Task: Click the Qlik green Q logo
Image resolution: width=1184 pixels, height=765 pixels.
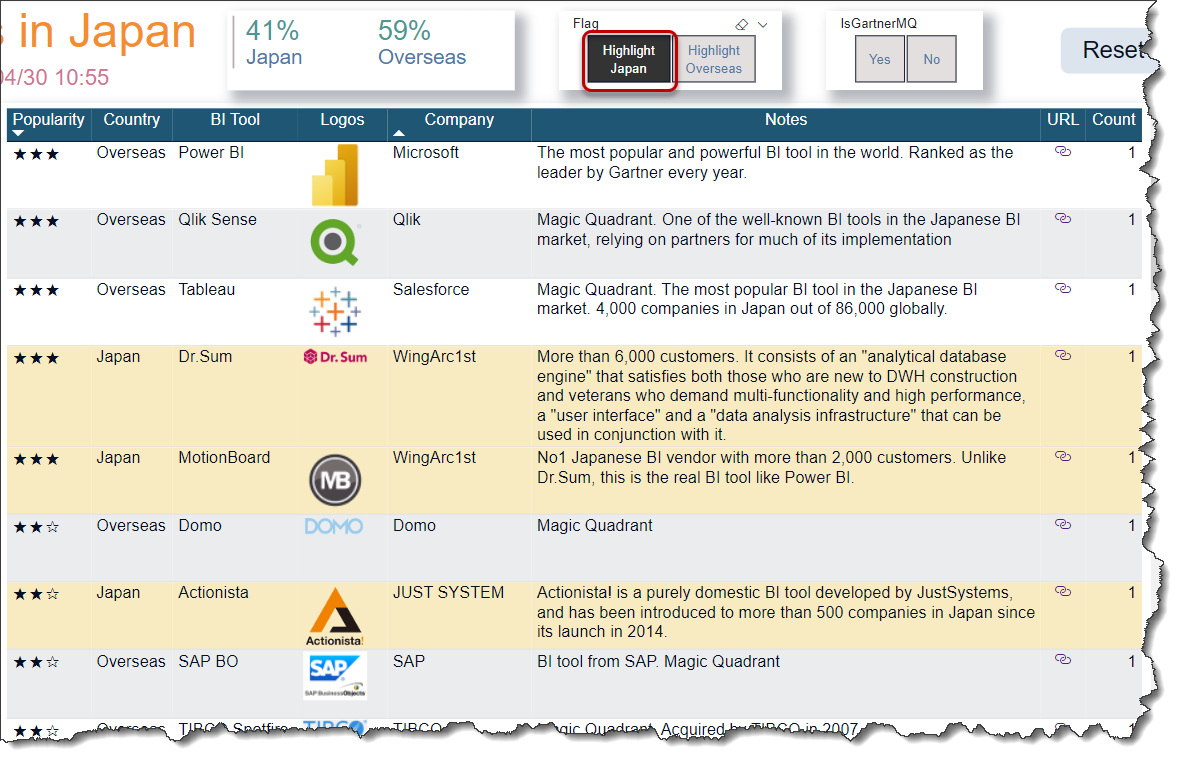Action: (x=335, y=242)
